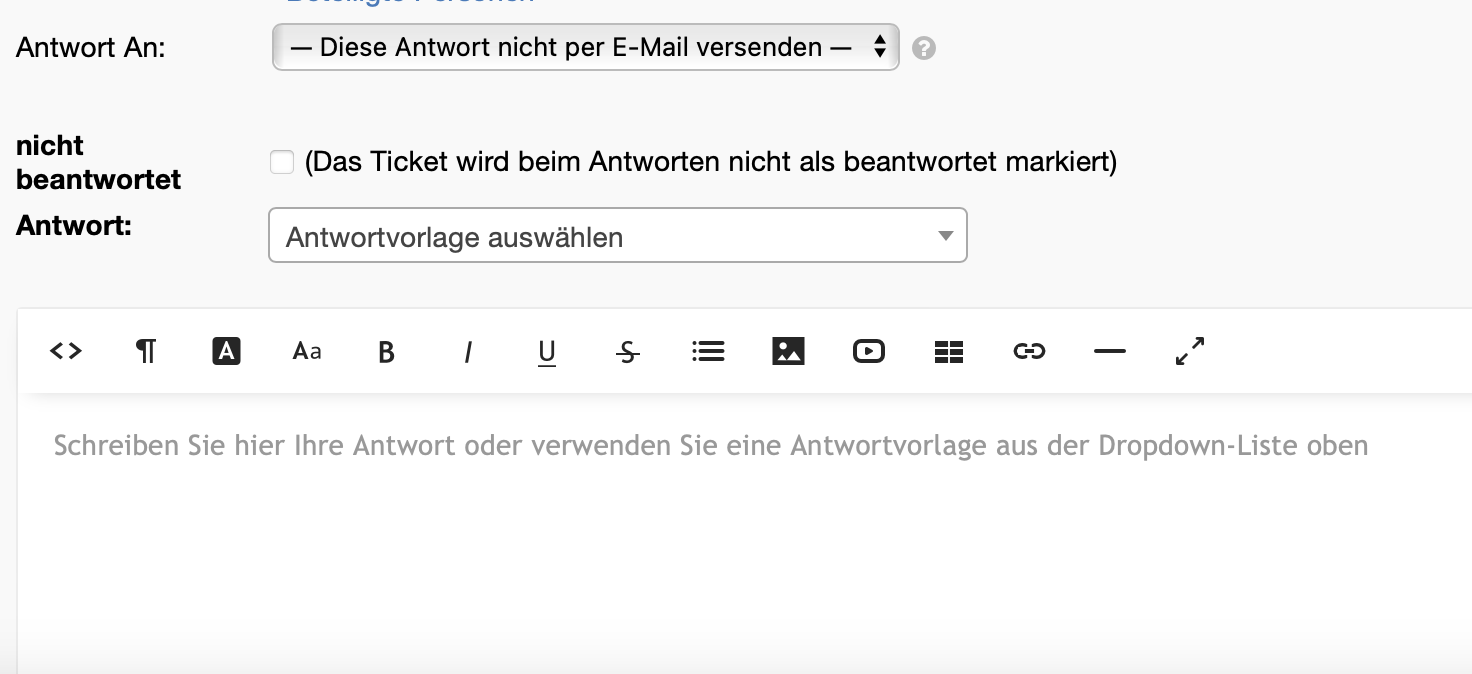Embed a video in the reply

(868, 351)
